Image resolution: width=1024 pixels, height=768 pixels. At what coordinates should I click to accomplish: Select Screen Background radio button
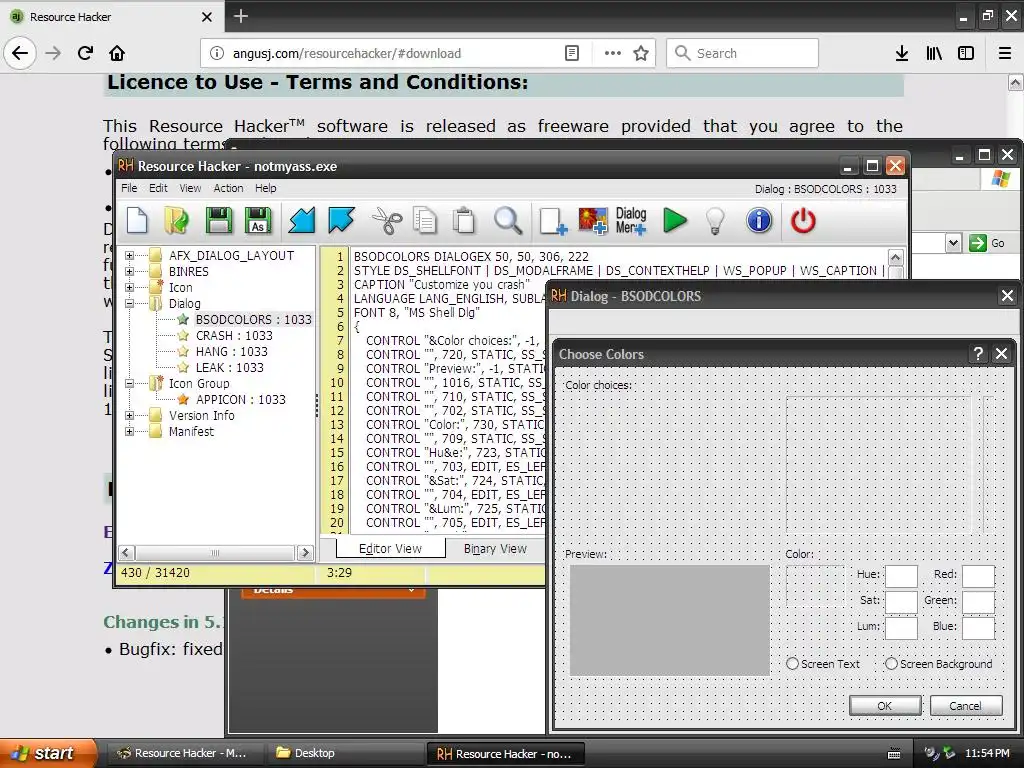coord(891,664)
